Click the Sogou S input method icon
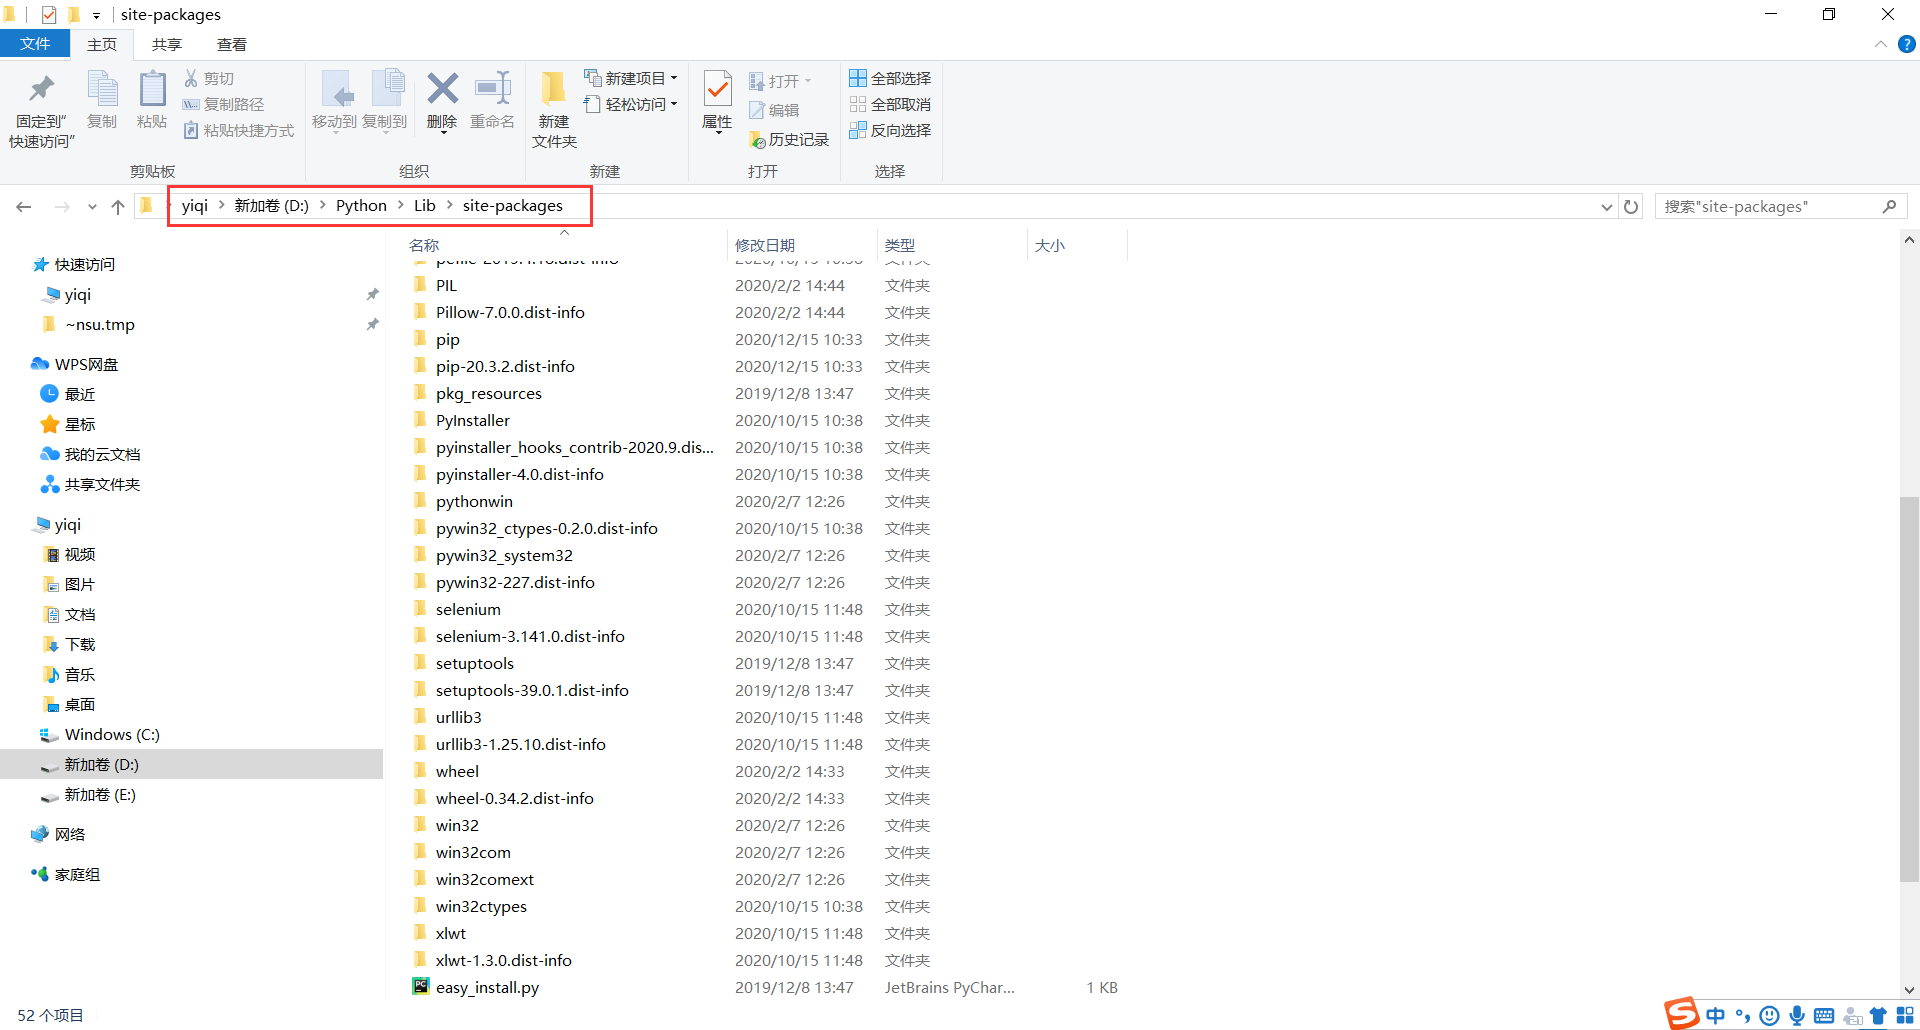The image size is (1920, 1030). [1682, 1013]
